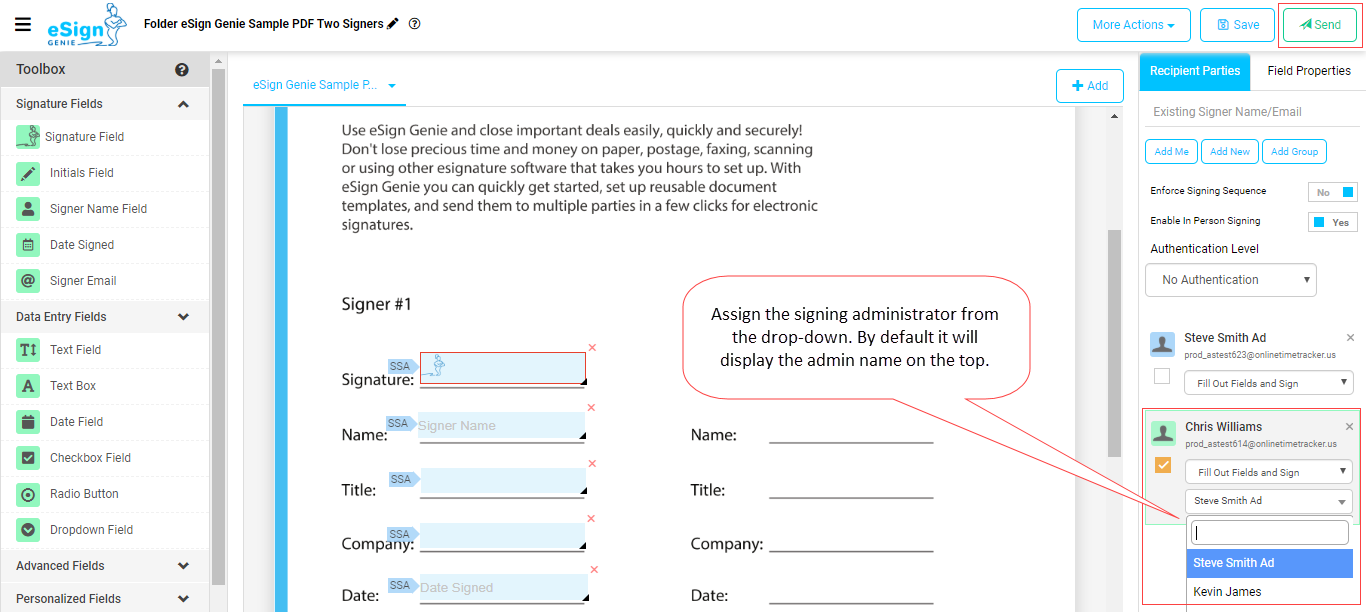
Task: Choose Kevin James from dropdown list
Action: click(x=1270, y=592)
